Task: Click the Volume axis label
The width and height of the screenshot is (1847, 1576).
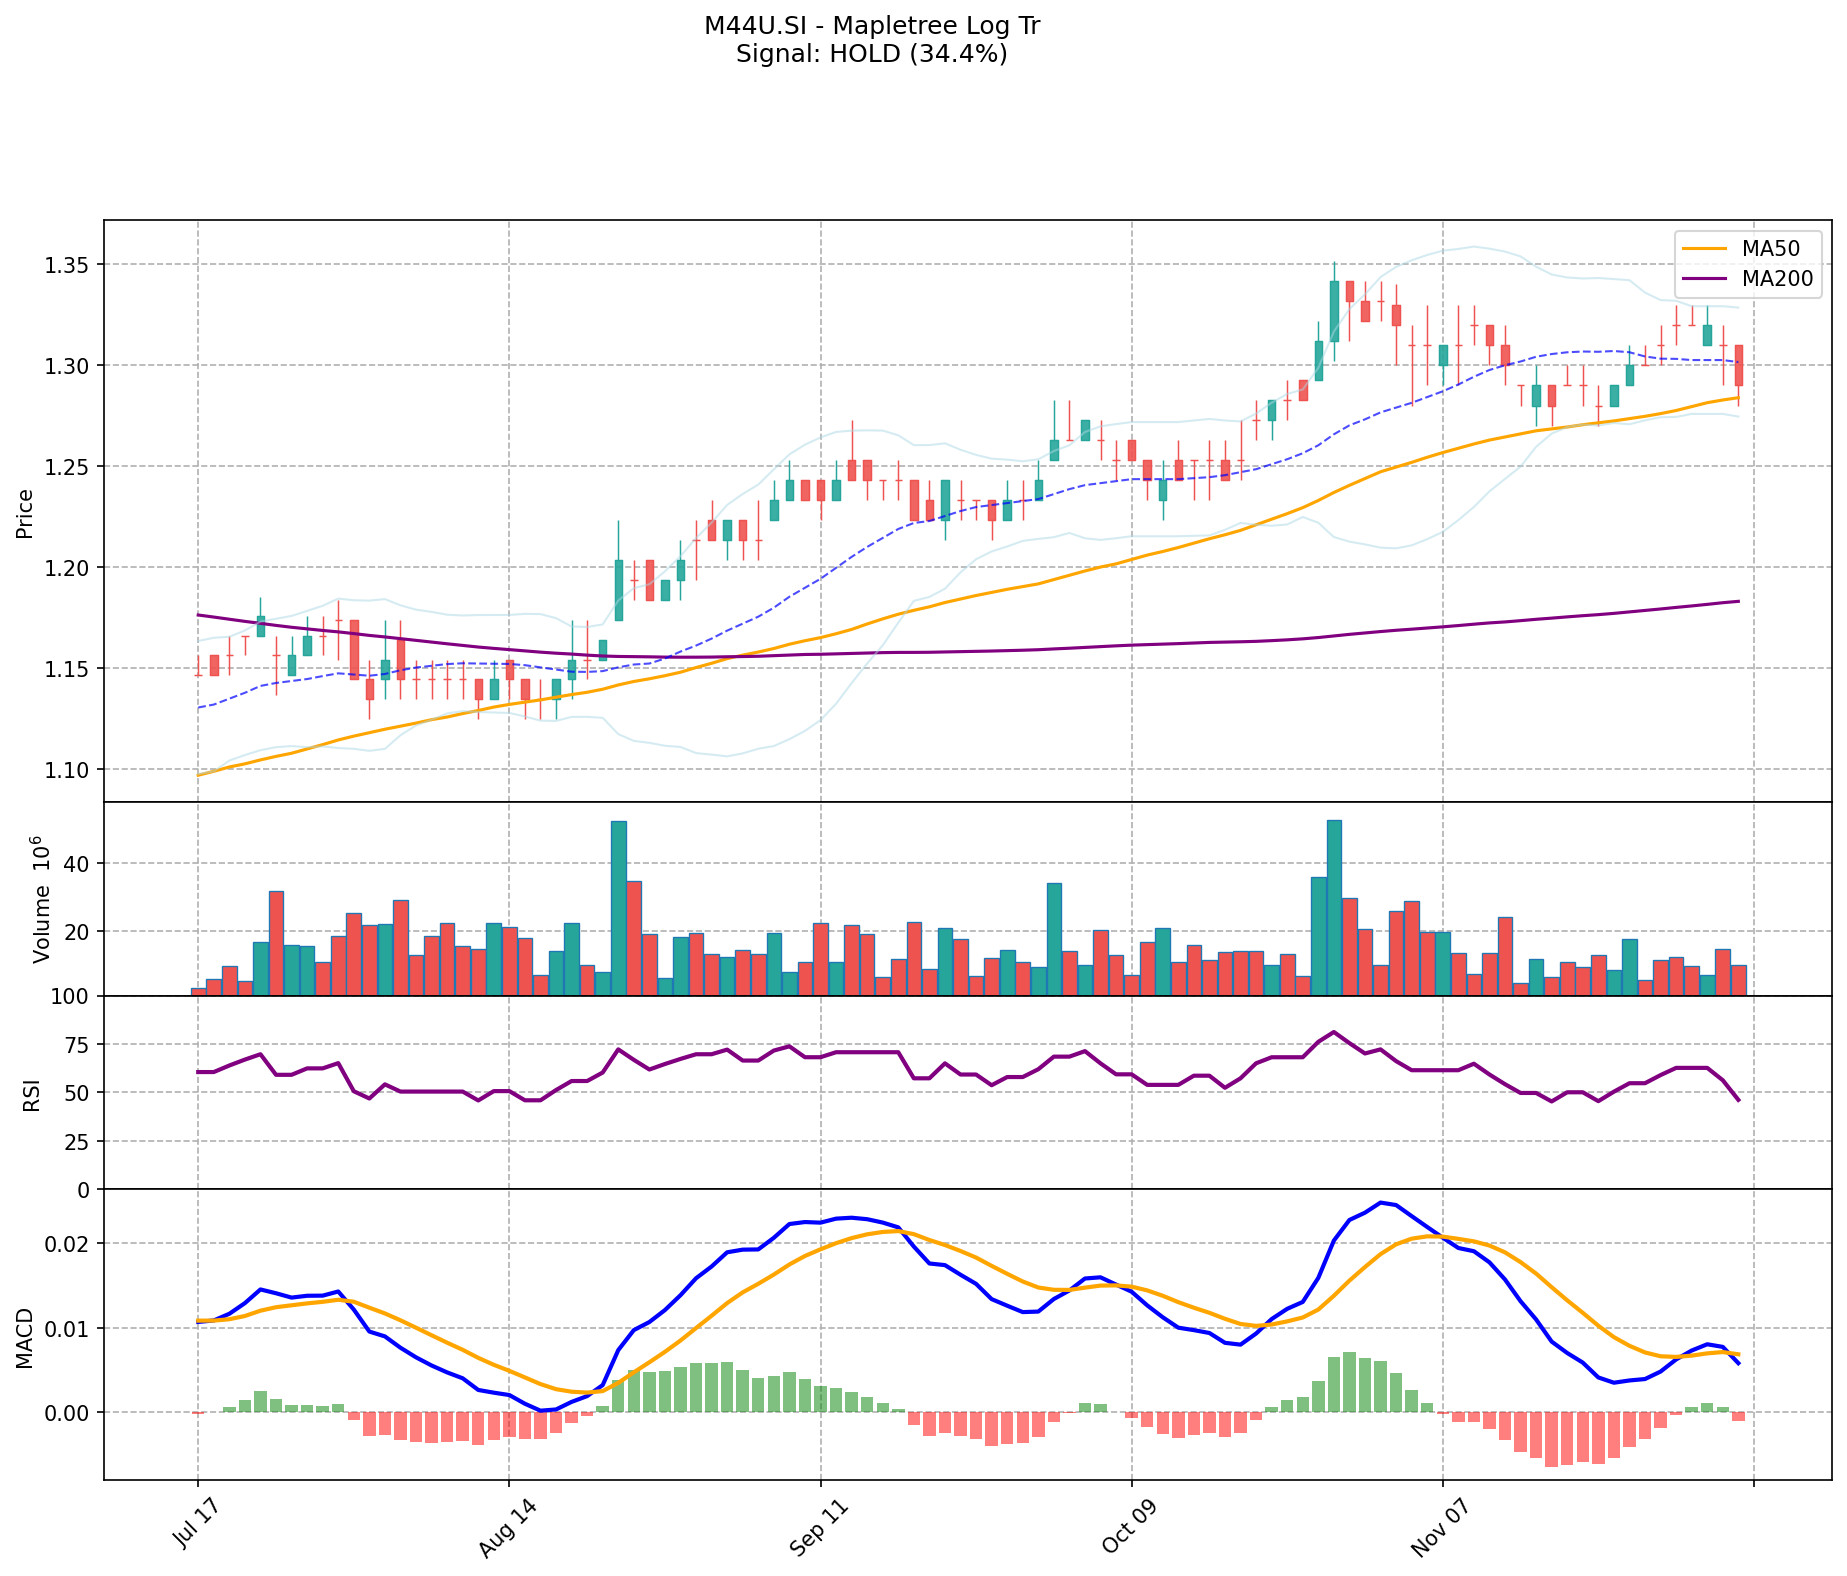Action: (41, 899)
